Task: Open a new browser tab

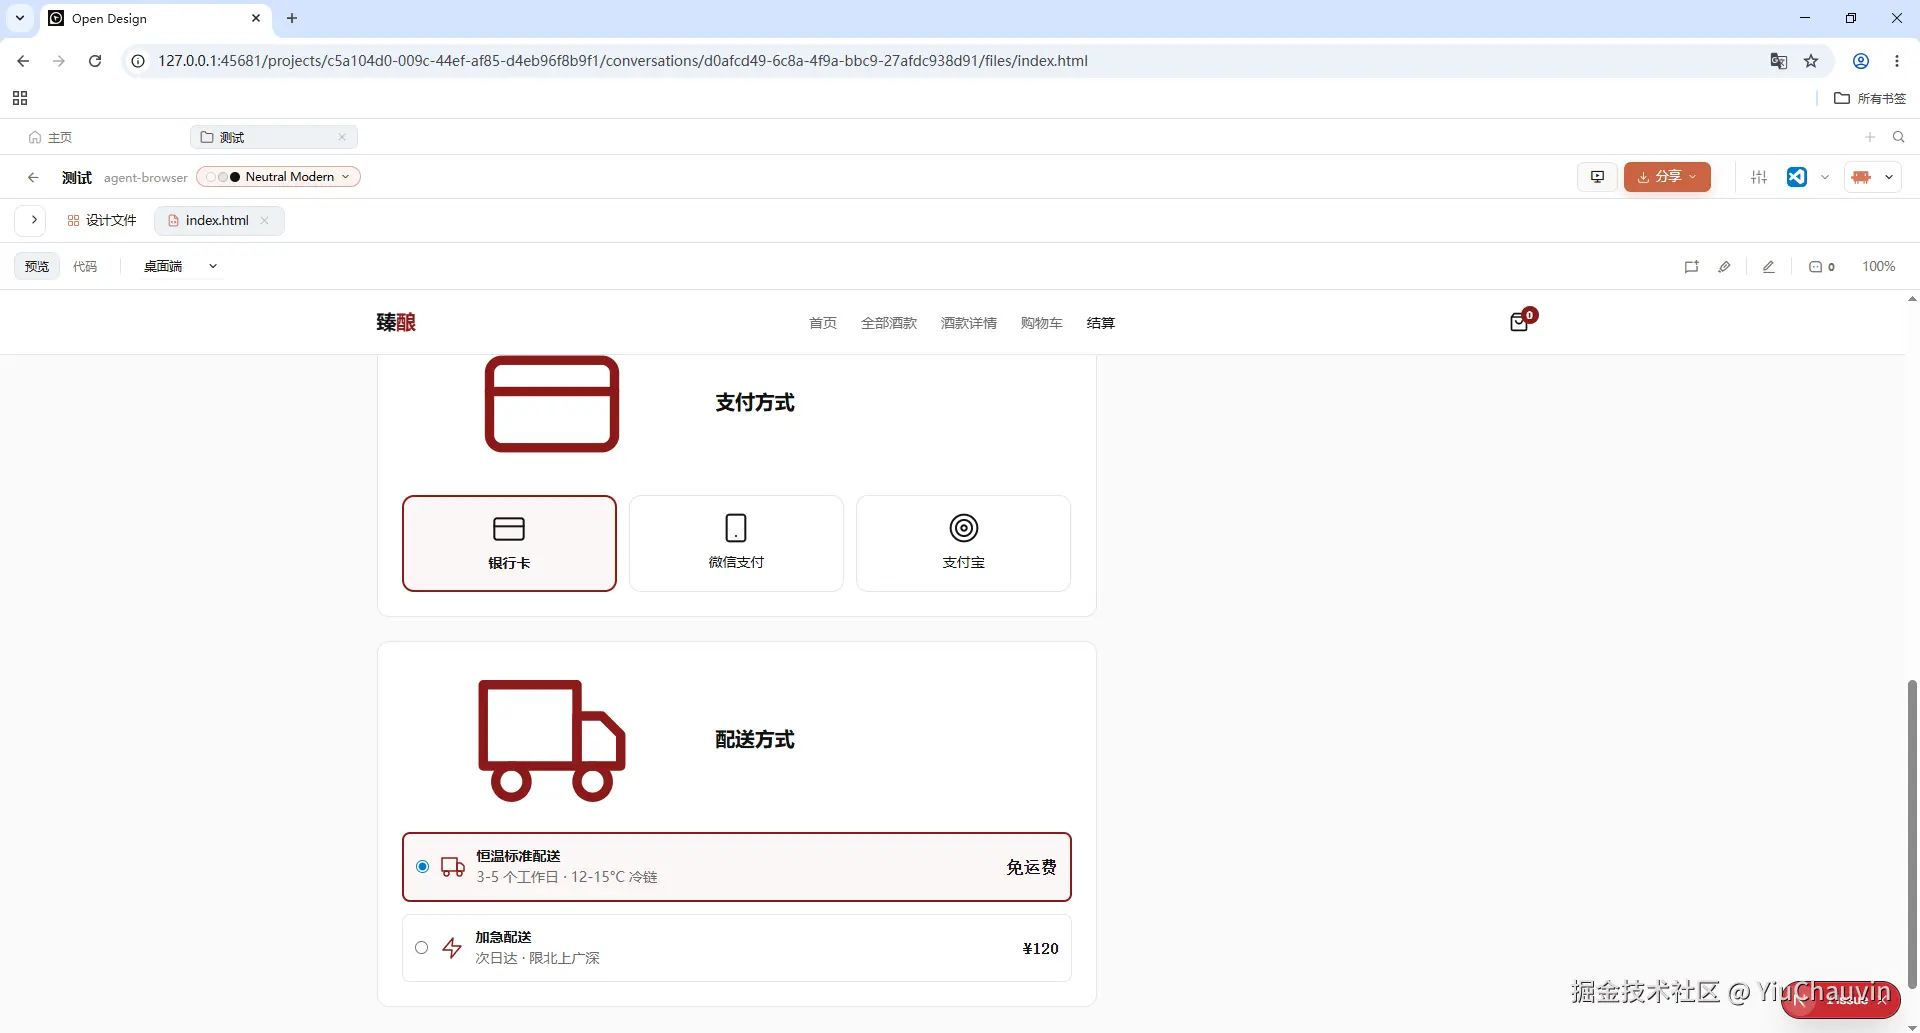Action: (x=292, y=18)
